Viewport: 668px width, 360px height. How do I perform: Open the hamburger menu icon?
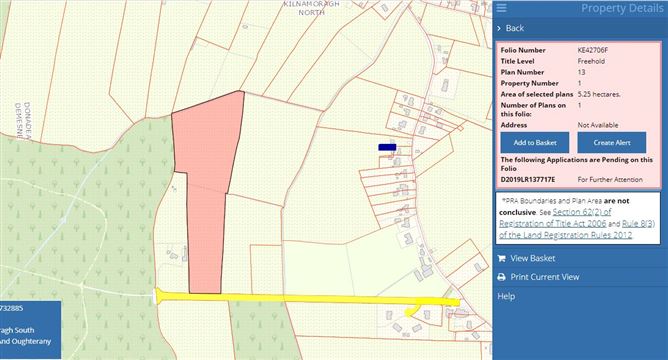501,8
